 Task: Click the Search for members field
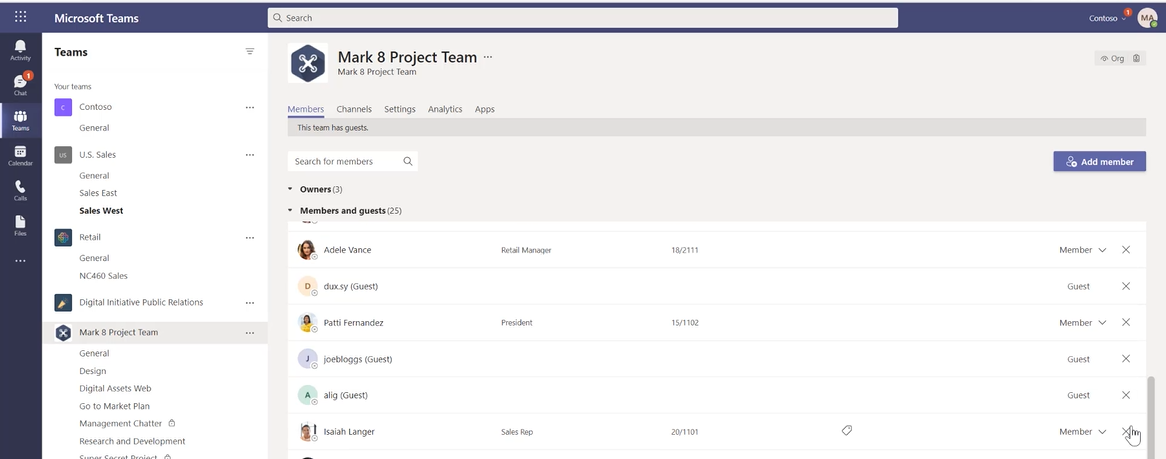[x=352, y=161]
